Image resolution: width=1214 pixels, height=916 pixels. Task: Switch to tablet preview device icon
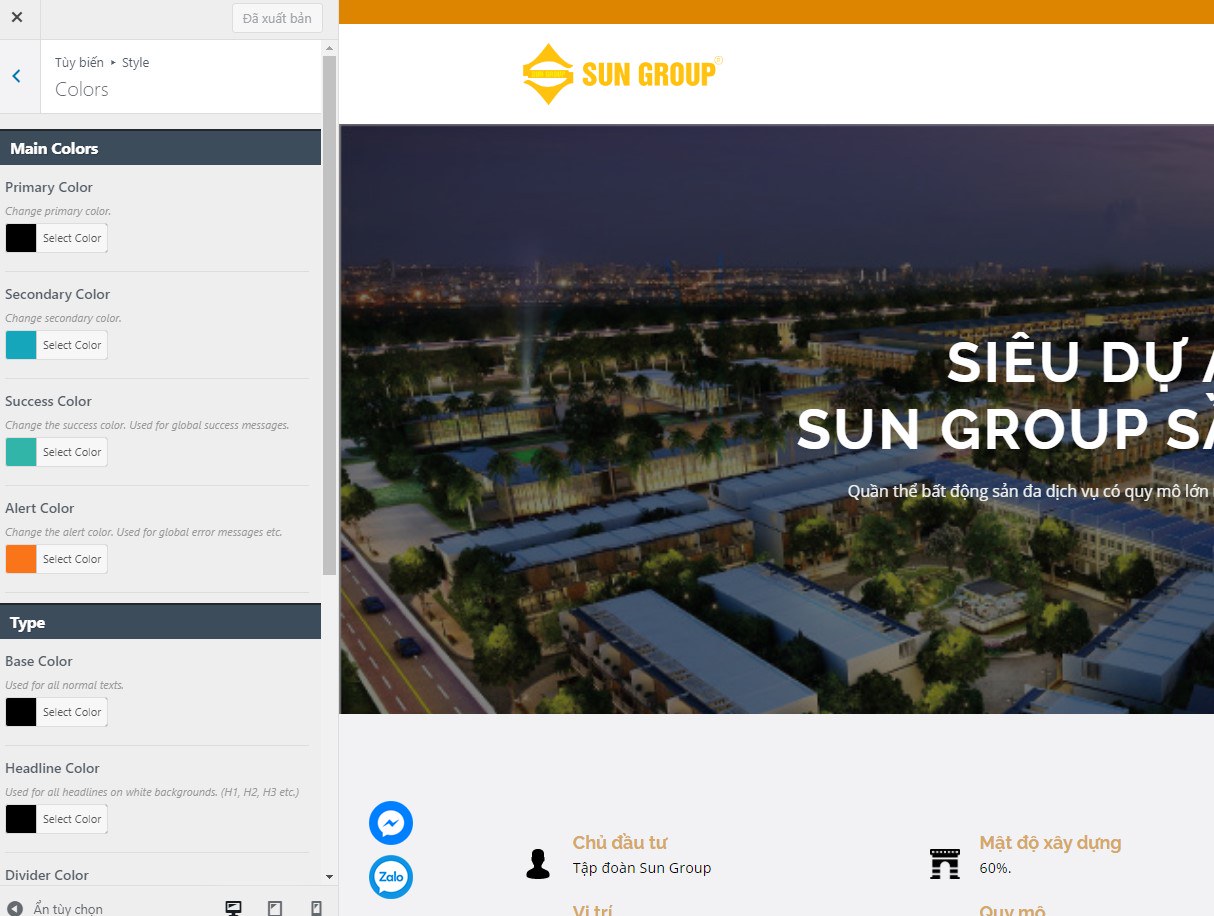[275, 908]
